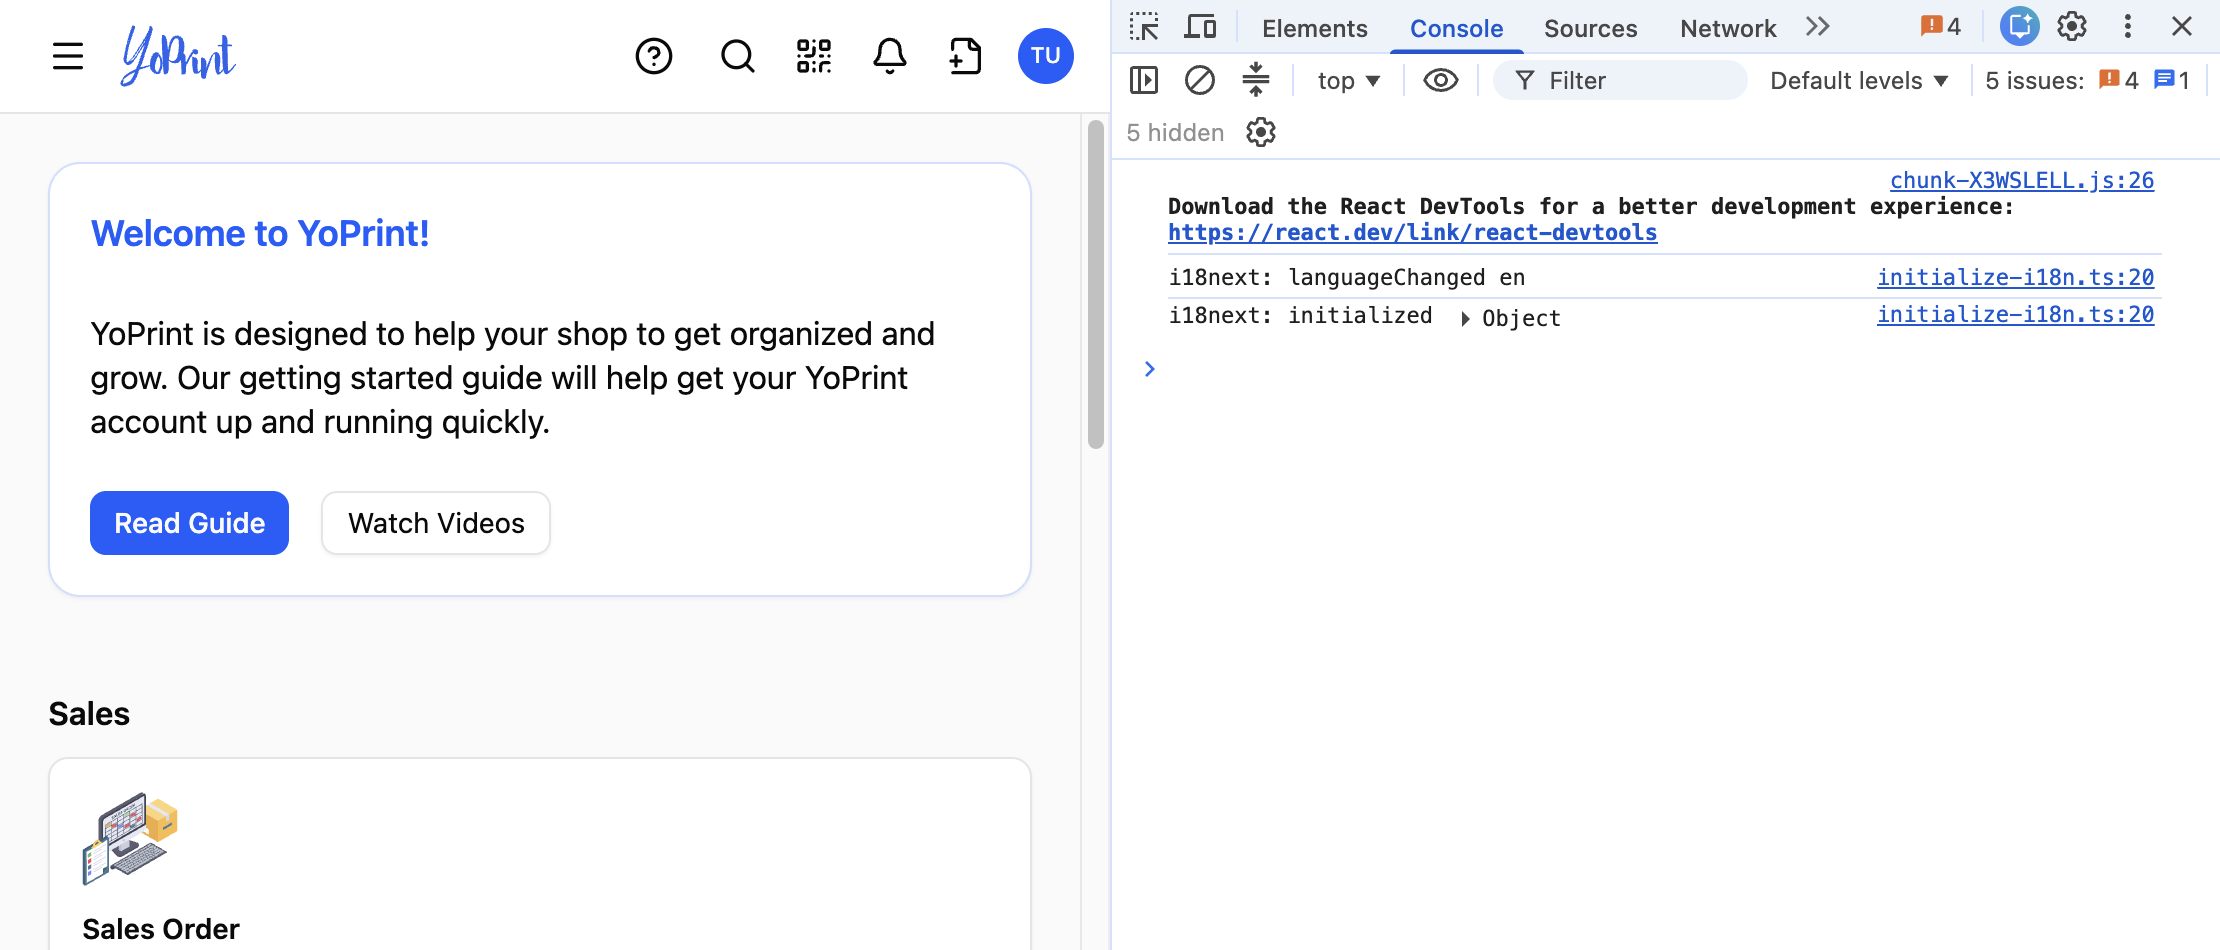Click the Sales Order illustration
Image resolution: width=2220 pixels, height=950 pixels.
click(x=130, y=838)
